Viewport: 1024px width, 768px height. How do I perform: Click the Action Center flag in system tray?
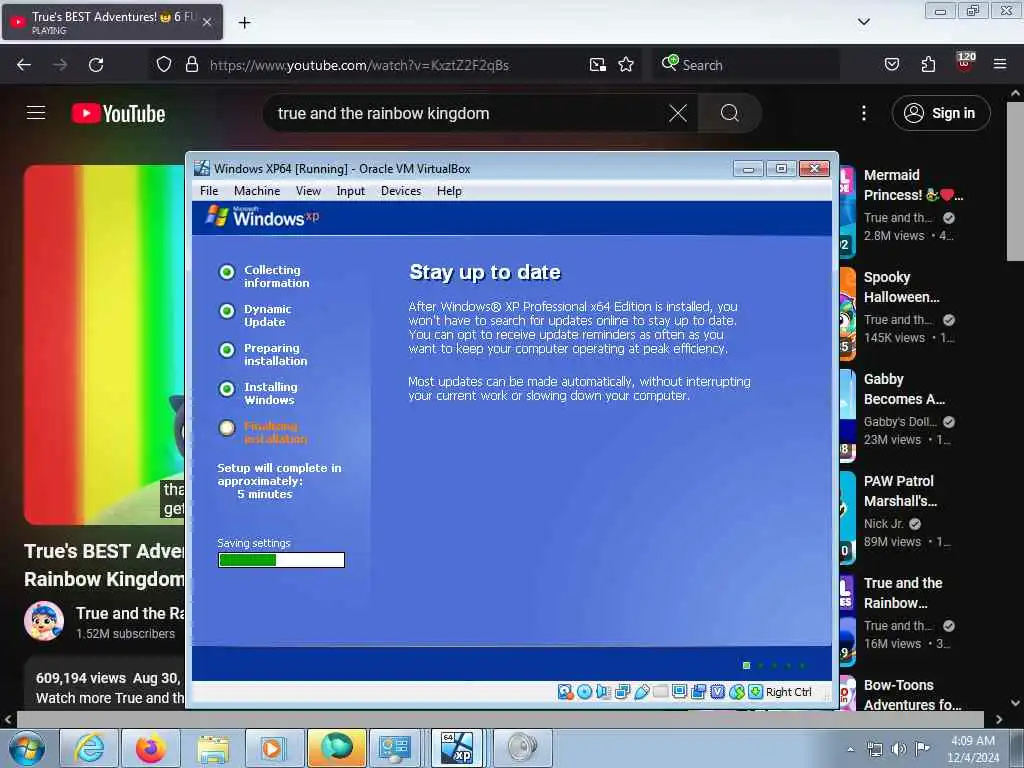pyautogui.click(x=922, y=749)
